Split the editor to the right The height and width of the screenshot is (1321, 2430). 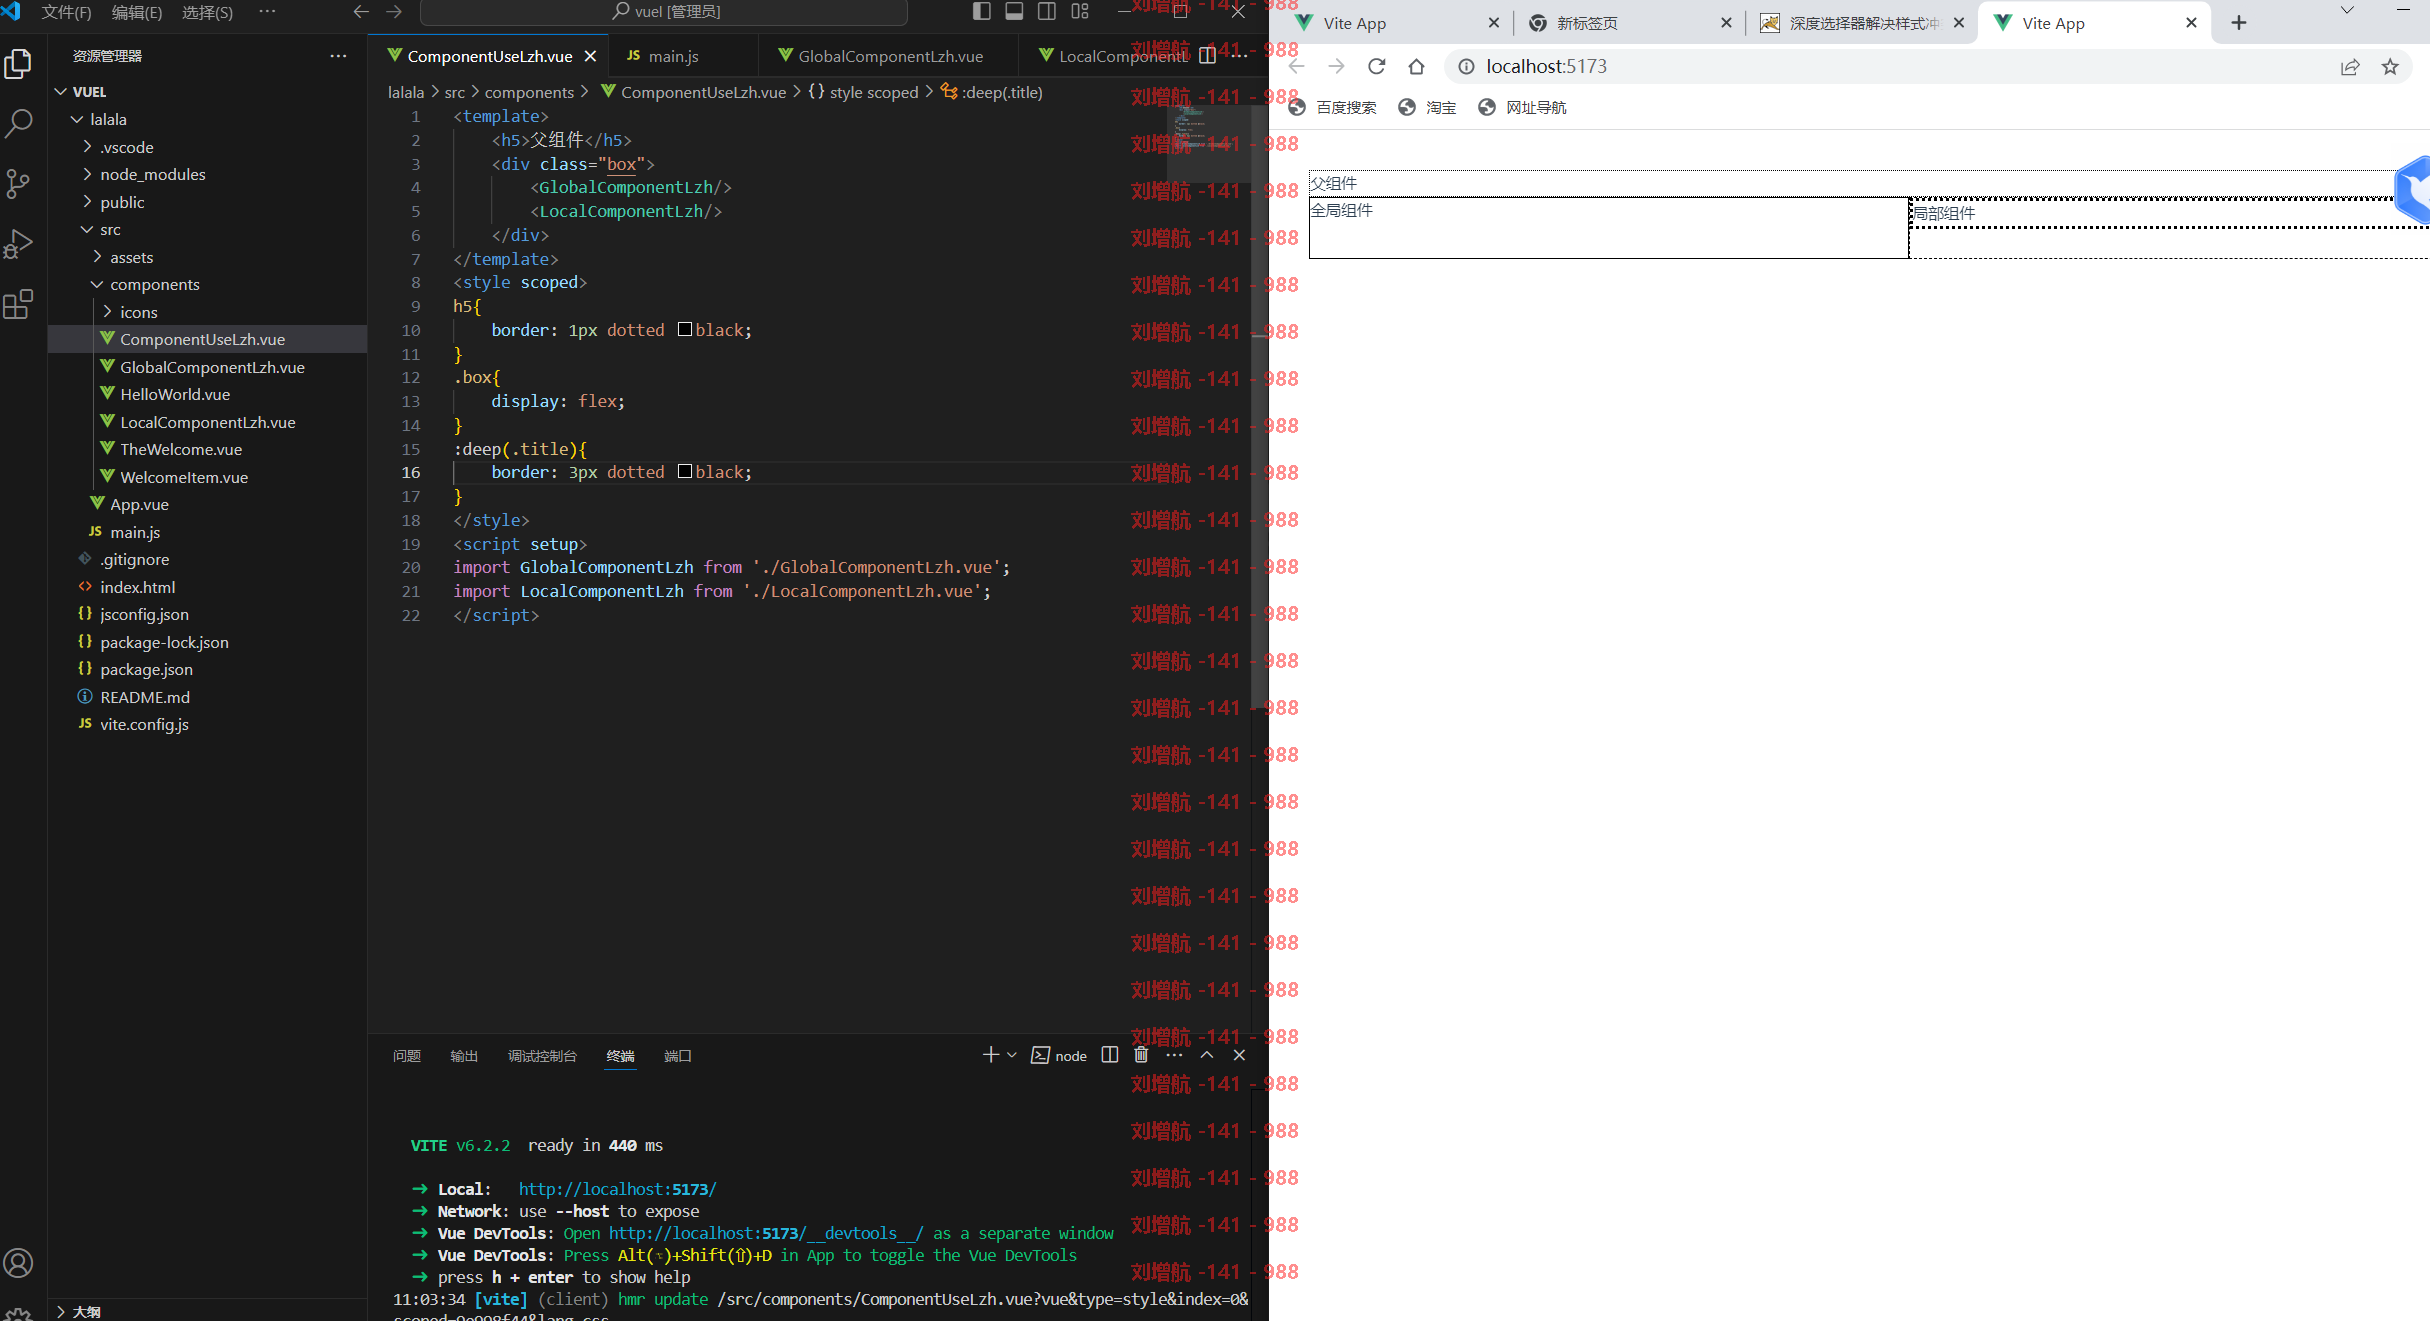[1208, 56]
